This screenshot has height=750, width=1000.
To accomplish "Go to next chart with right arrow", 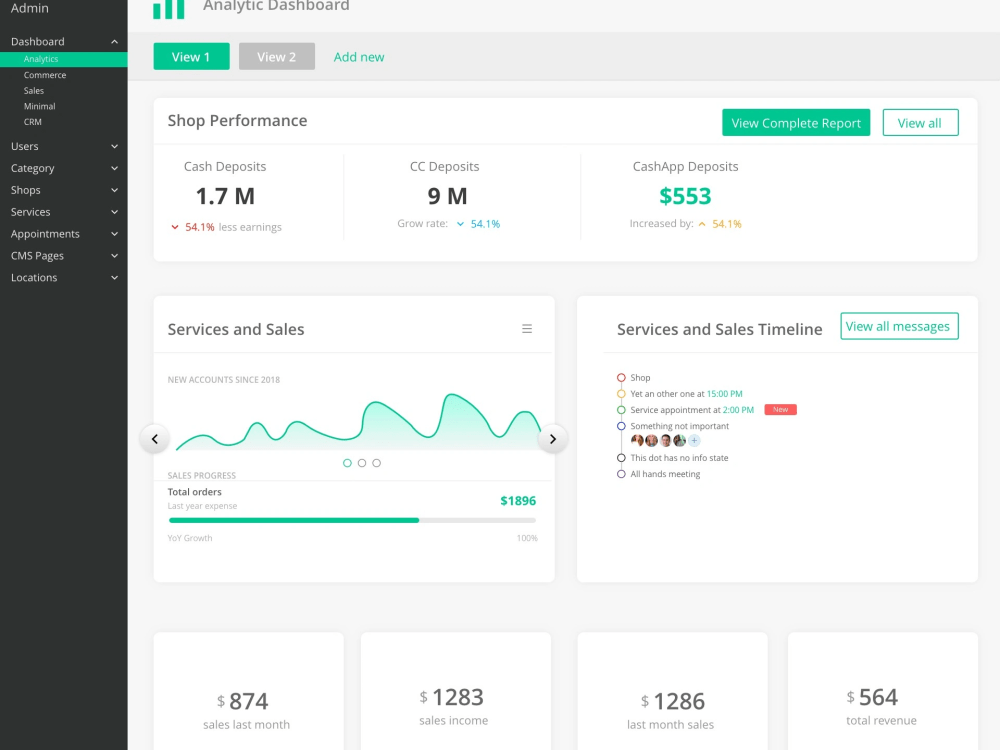I will 553,439.
